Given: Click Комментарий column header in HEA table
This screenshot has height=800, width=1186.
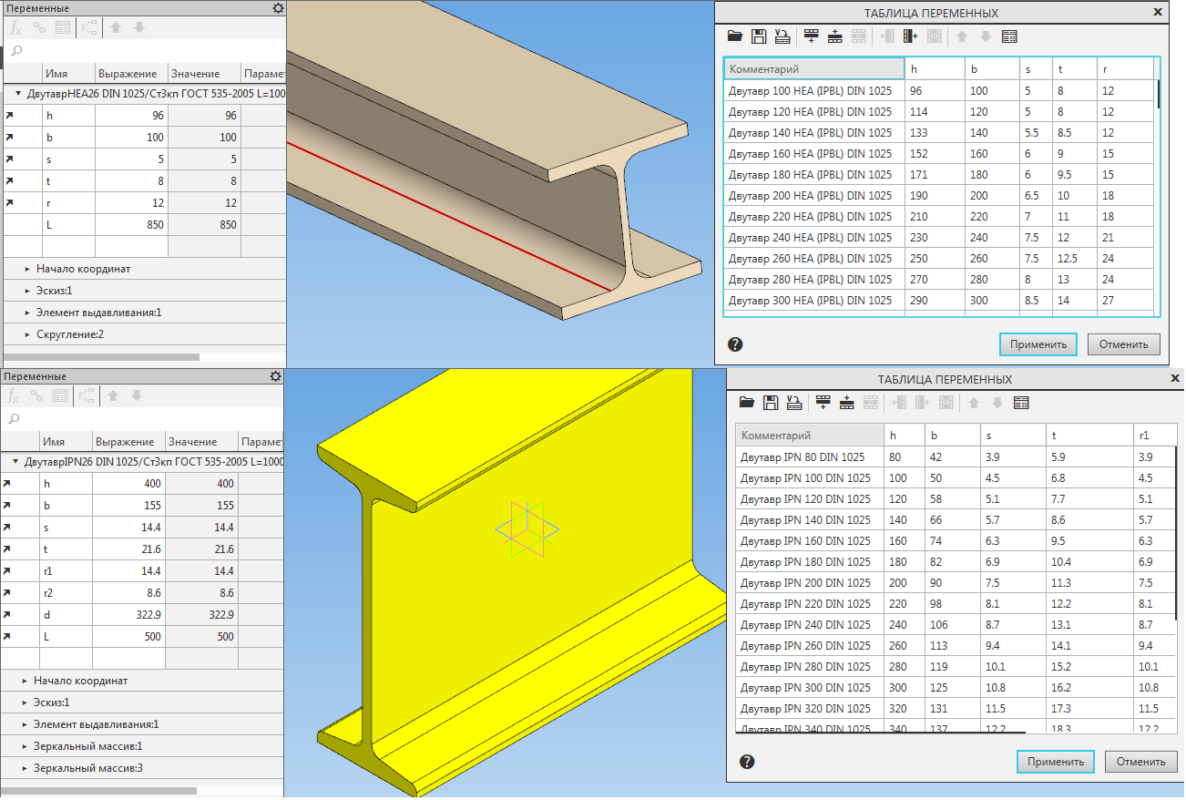Looking at the screenshot, I should click(x=814, y=69).
